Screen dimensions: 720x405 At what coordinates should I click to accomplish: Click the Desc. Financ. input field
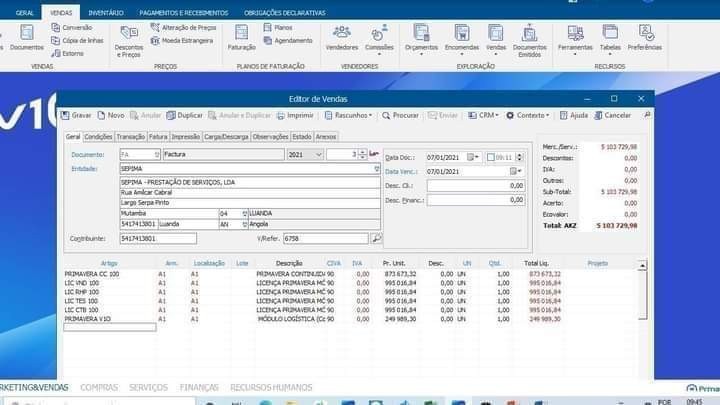click(476, 200)
